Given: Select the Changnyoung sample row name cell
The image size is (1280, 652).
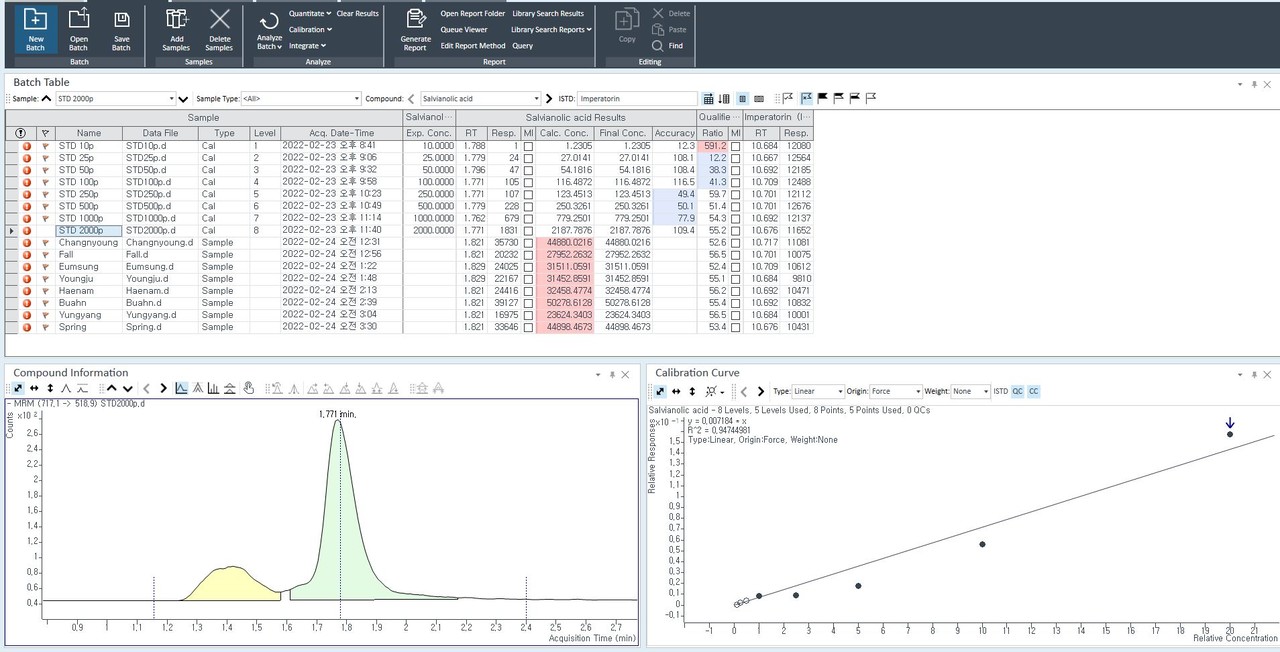Looking at the screenshot, I should (88, 242).
